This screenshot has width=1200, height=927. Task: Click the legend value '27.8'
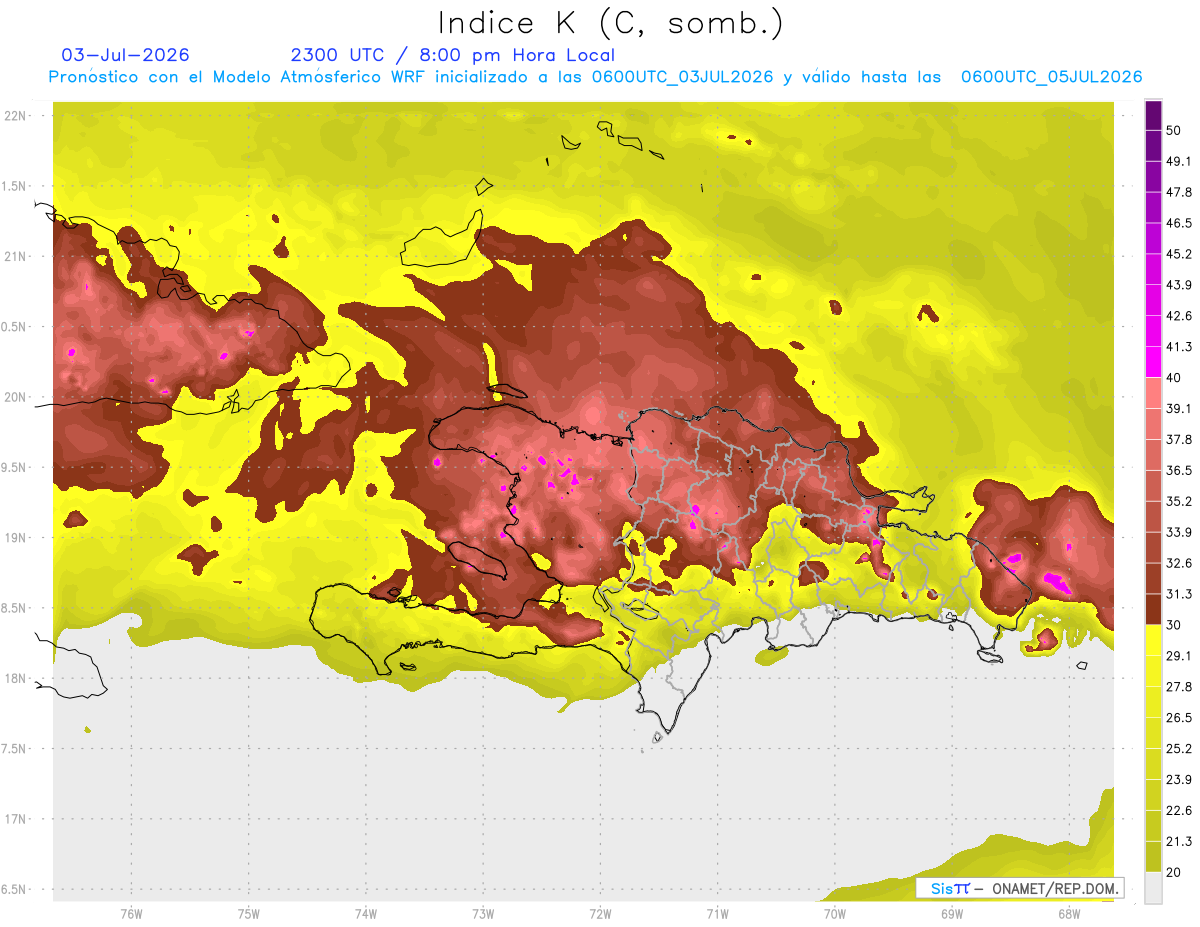(1179, 687)
